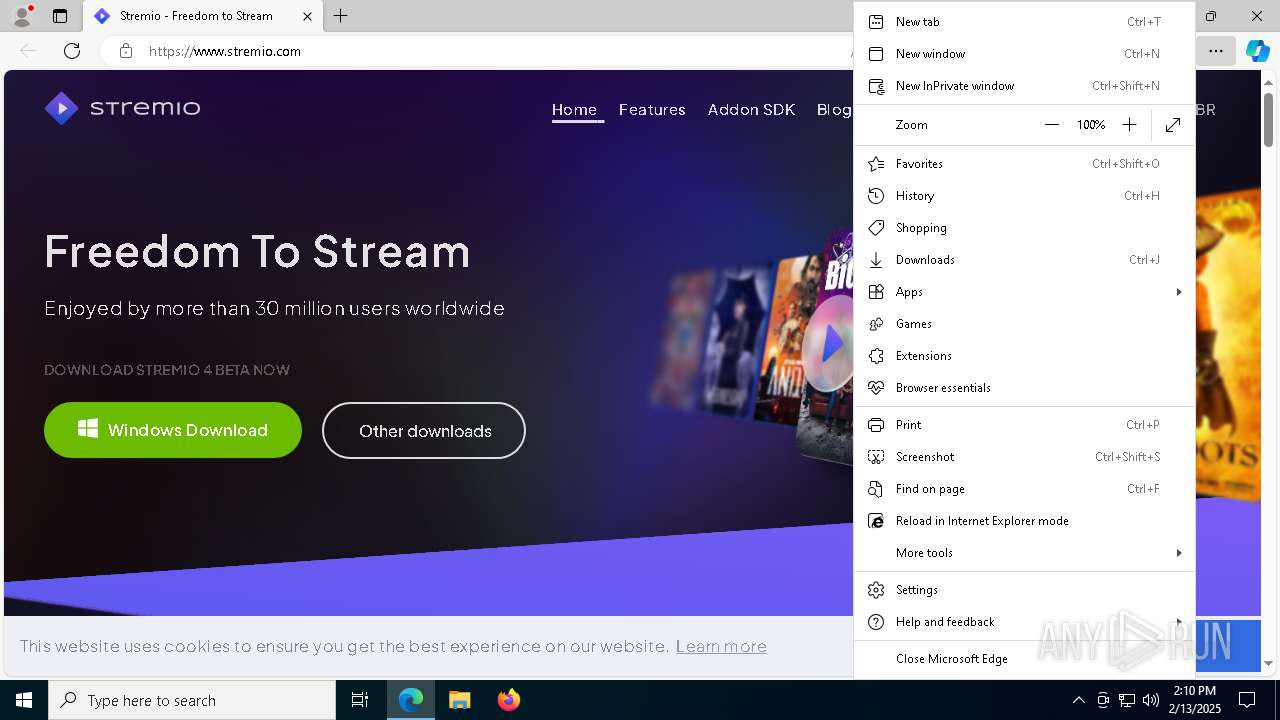Select Downloads menu item
The width and height of the screenshot is (1280, 720).
click(1024, 260)
